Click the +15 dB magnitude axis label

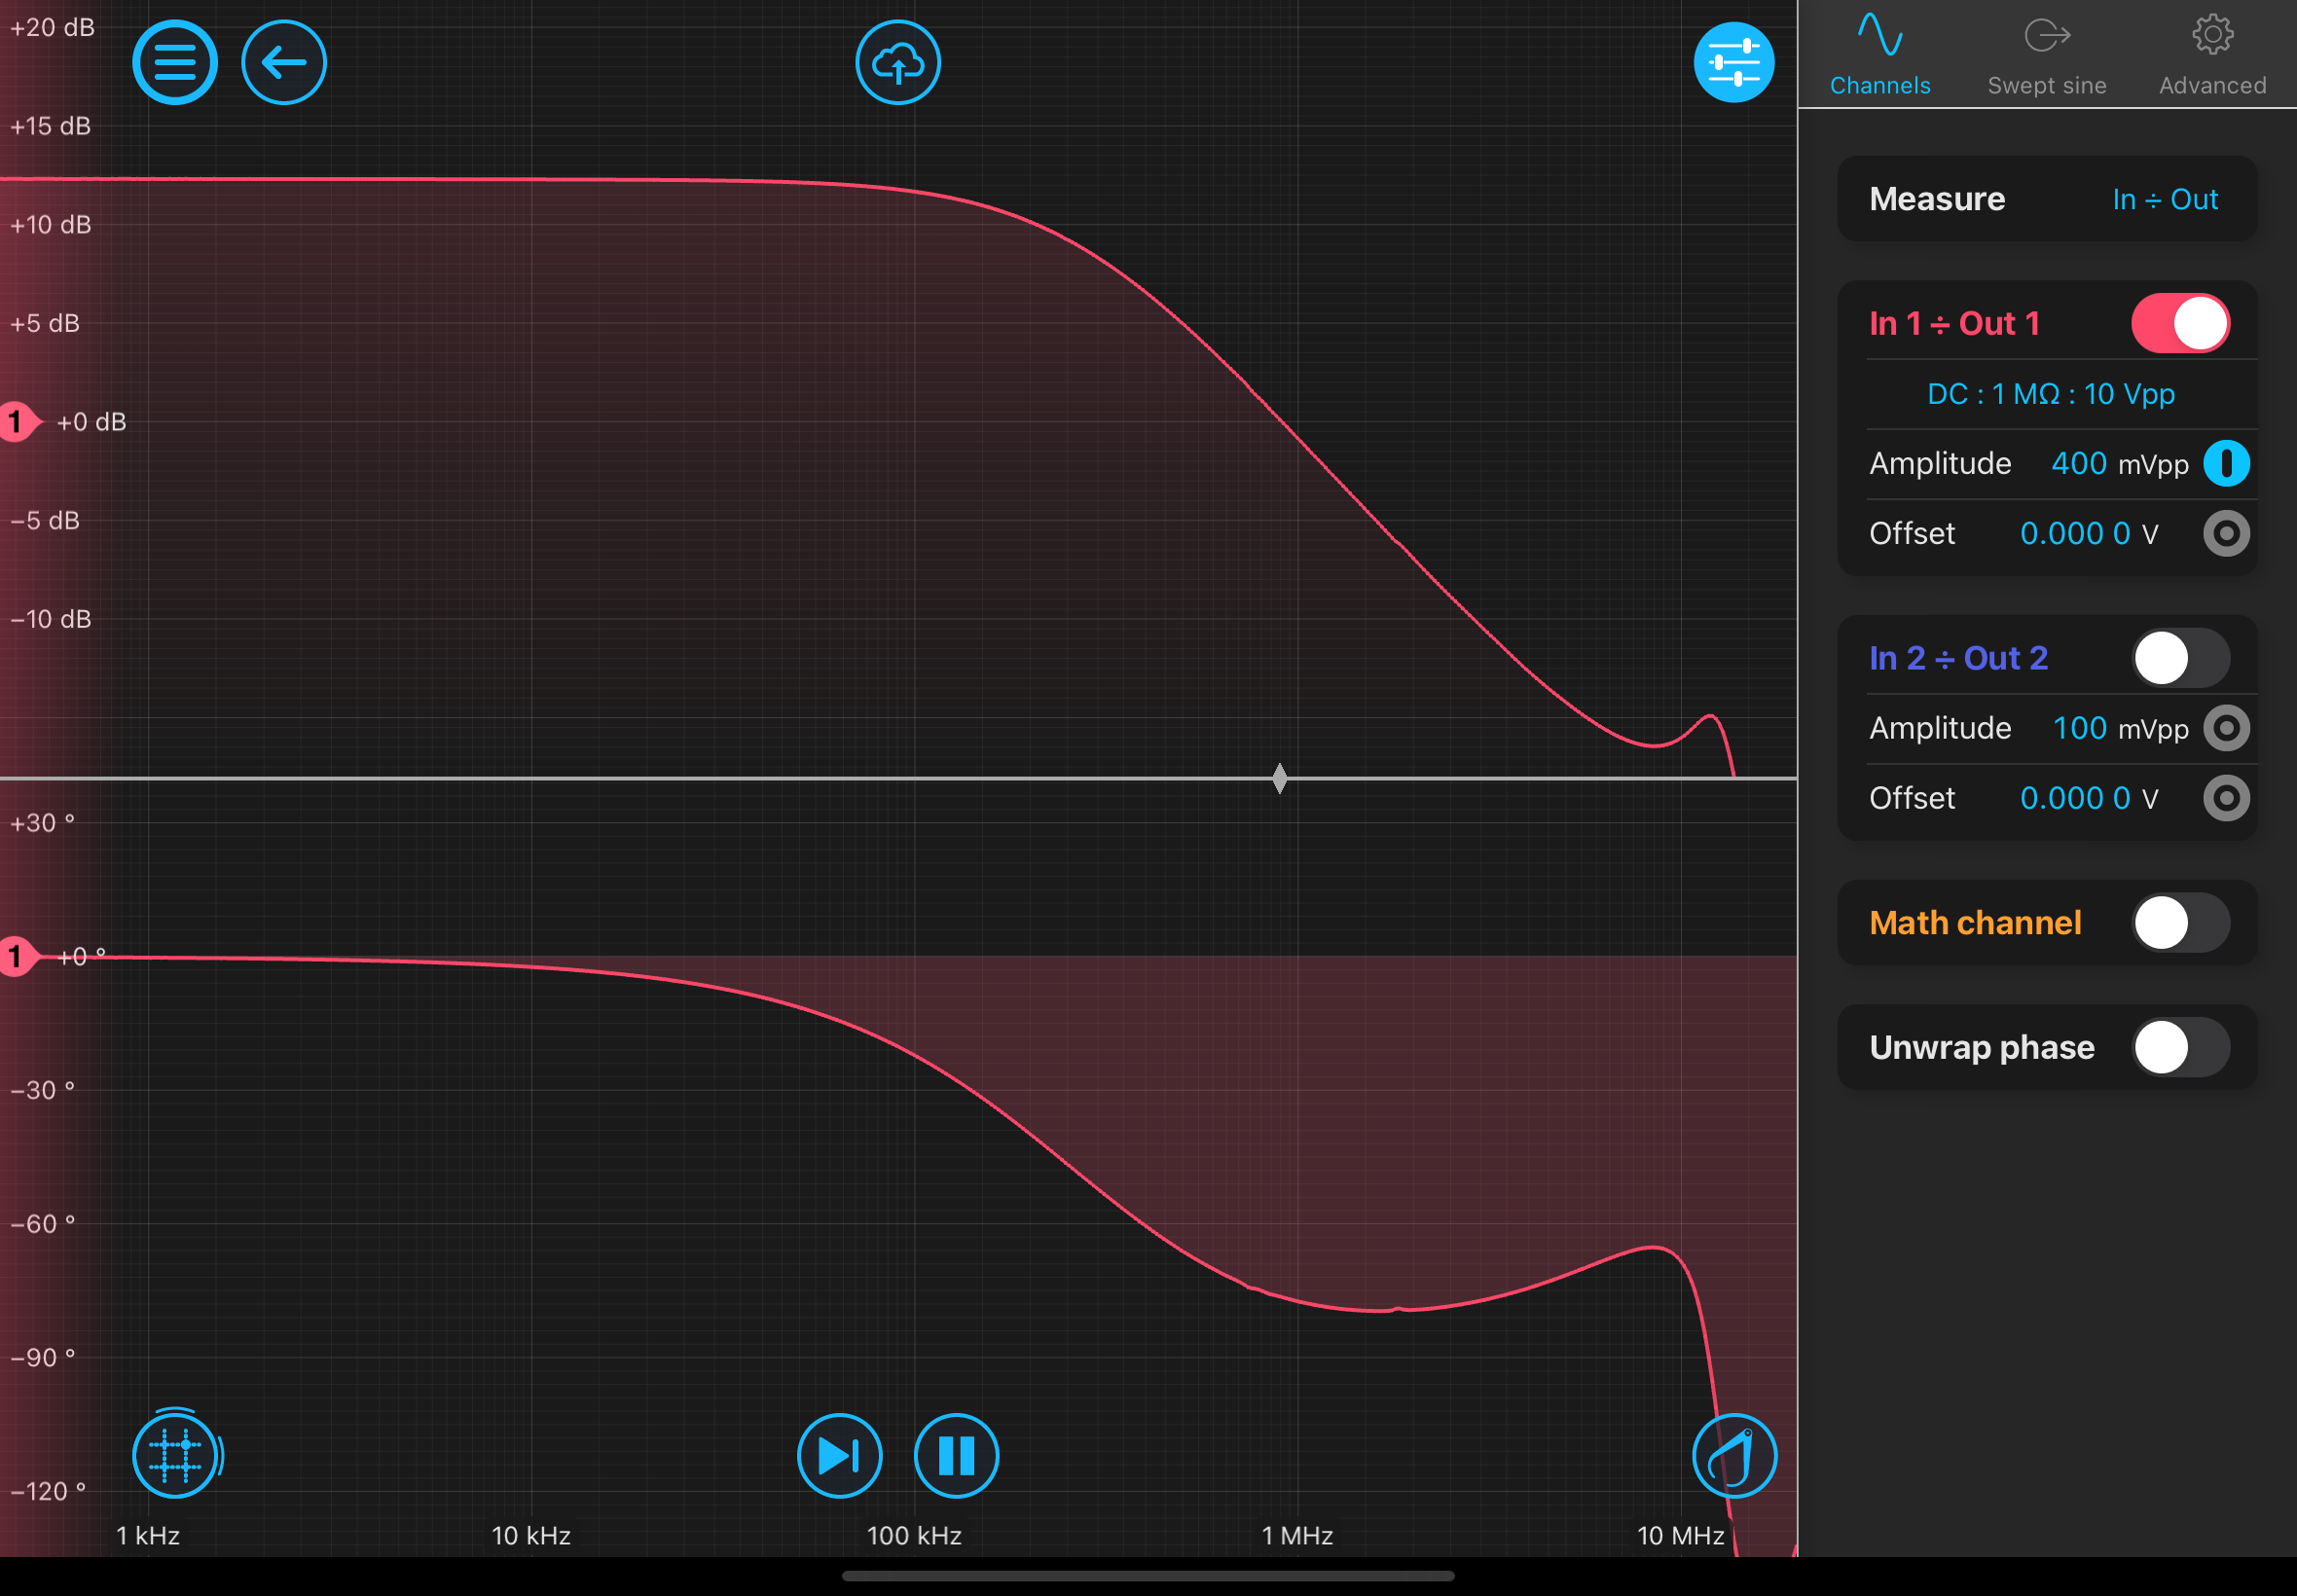[50, 126]
